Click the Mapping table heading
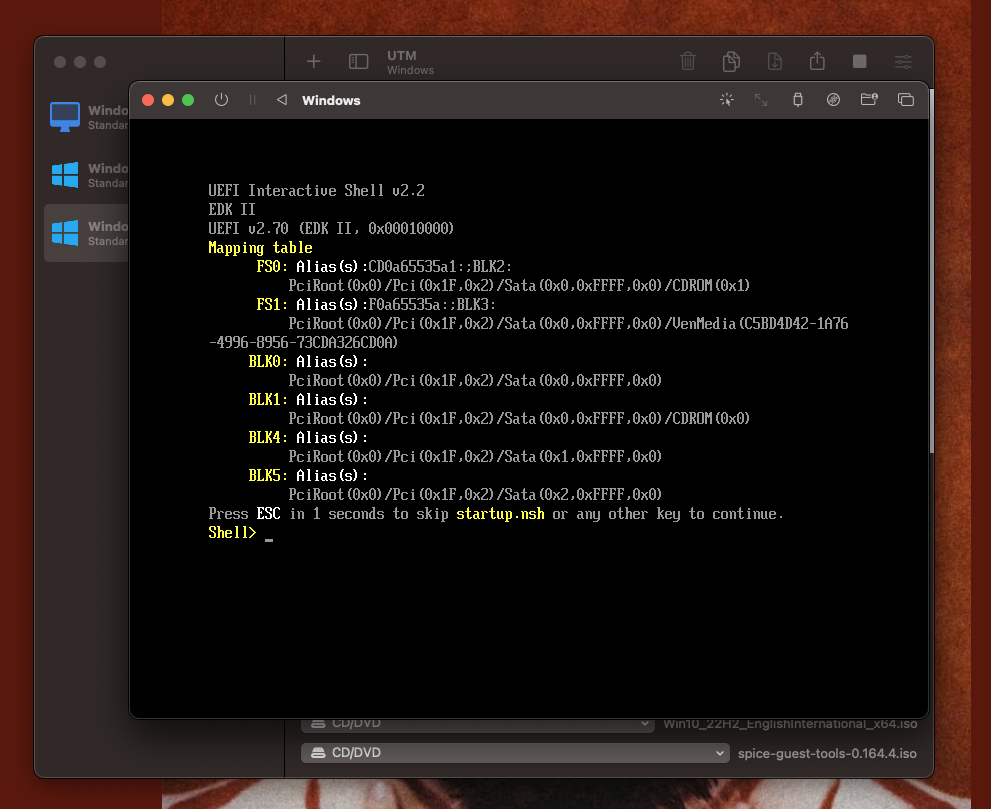 click(260, 248)
